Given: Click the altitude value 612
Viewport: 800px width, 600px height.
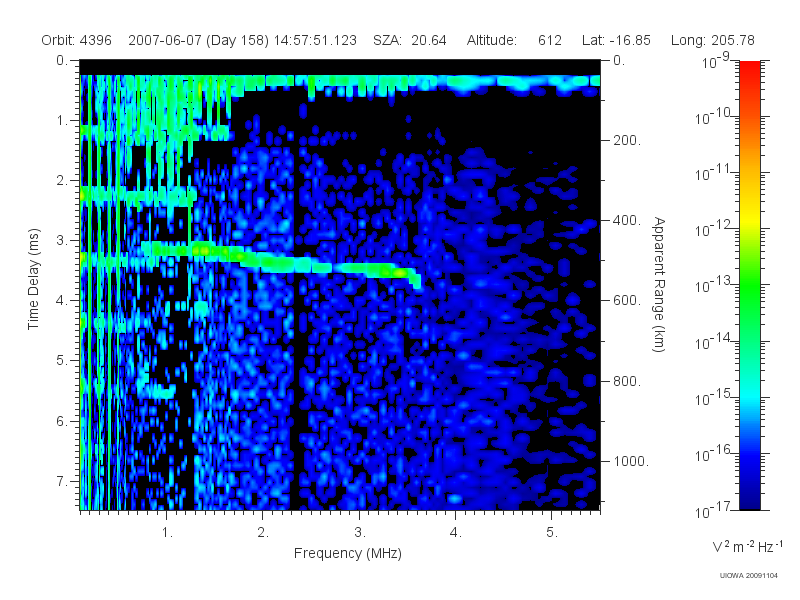Looking at the screenshot, I should pos(549,40).
